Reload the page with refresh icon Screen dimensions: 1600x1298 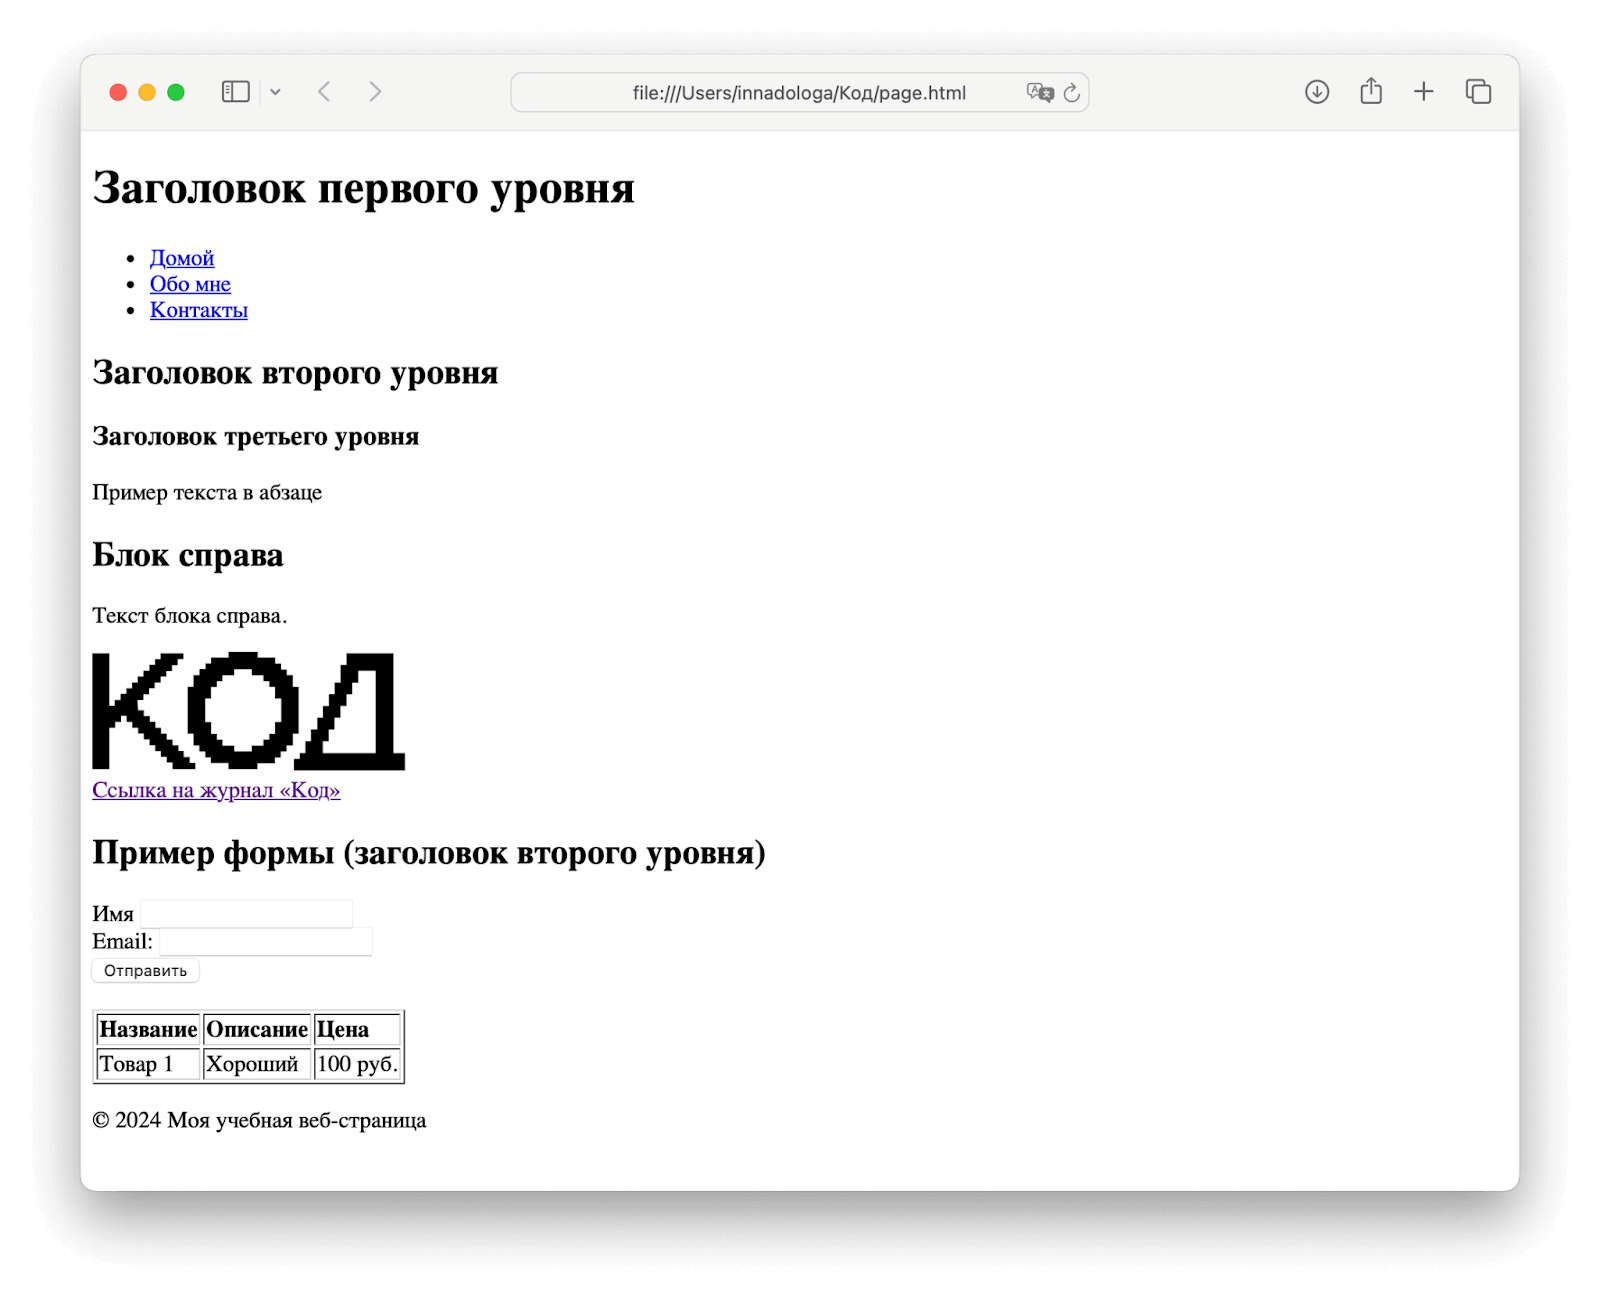[1072, 92]
